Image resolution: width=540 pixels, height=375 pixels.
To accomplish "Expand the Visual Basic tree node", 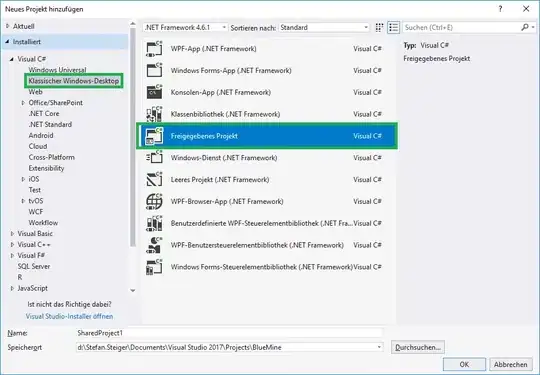I will point(12,234).
